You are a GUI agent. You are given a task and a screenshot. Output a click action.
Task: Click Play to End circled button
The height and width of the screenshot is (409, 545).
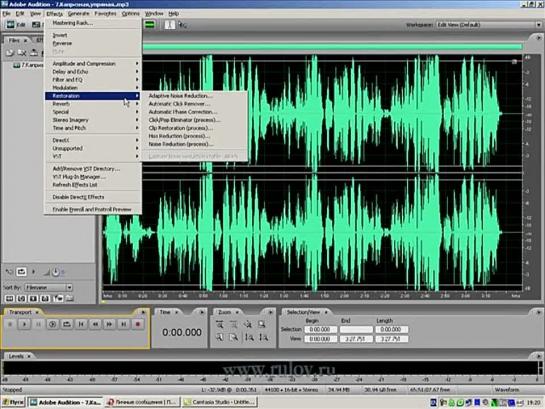tap(52, 324)
